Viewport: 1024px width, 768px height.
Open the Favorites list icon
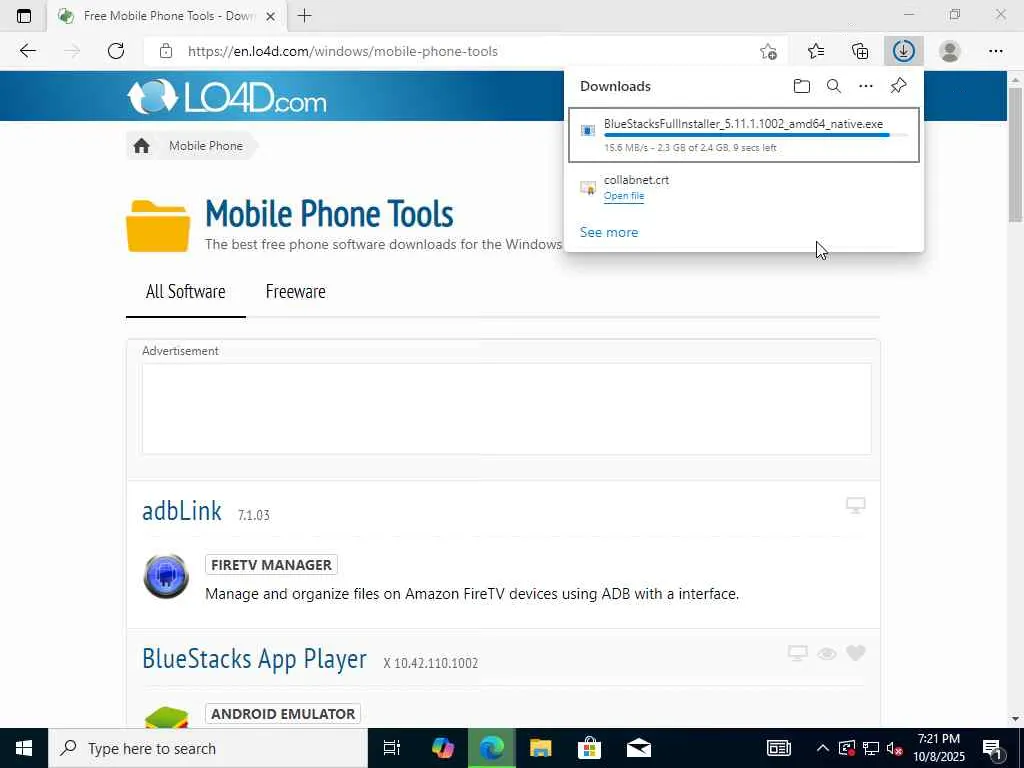(816, 51)
